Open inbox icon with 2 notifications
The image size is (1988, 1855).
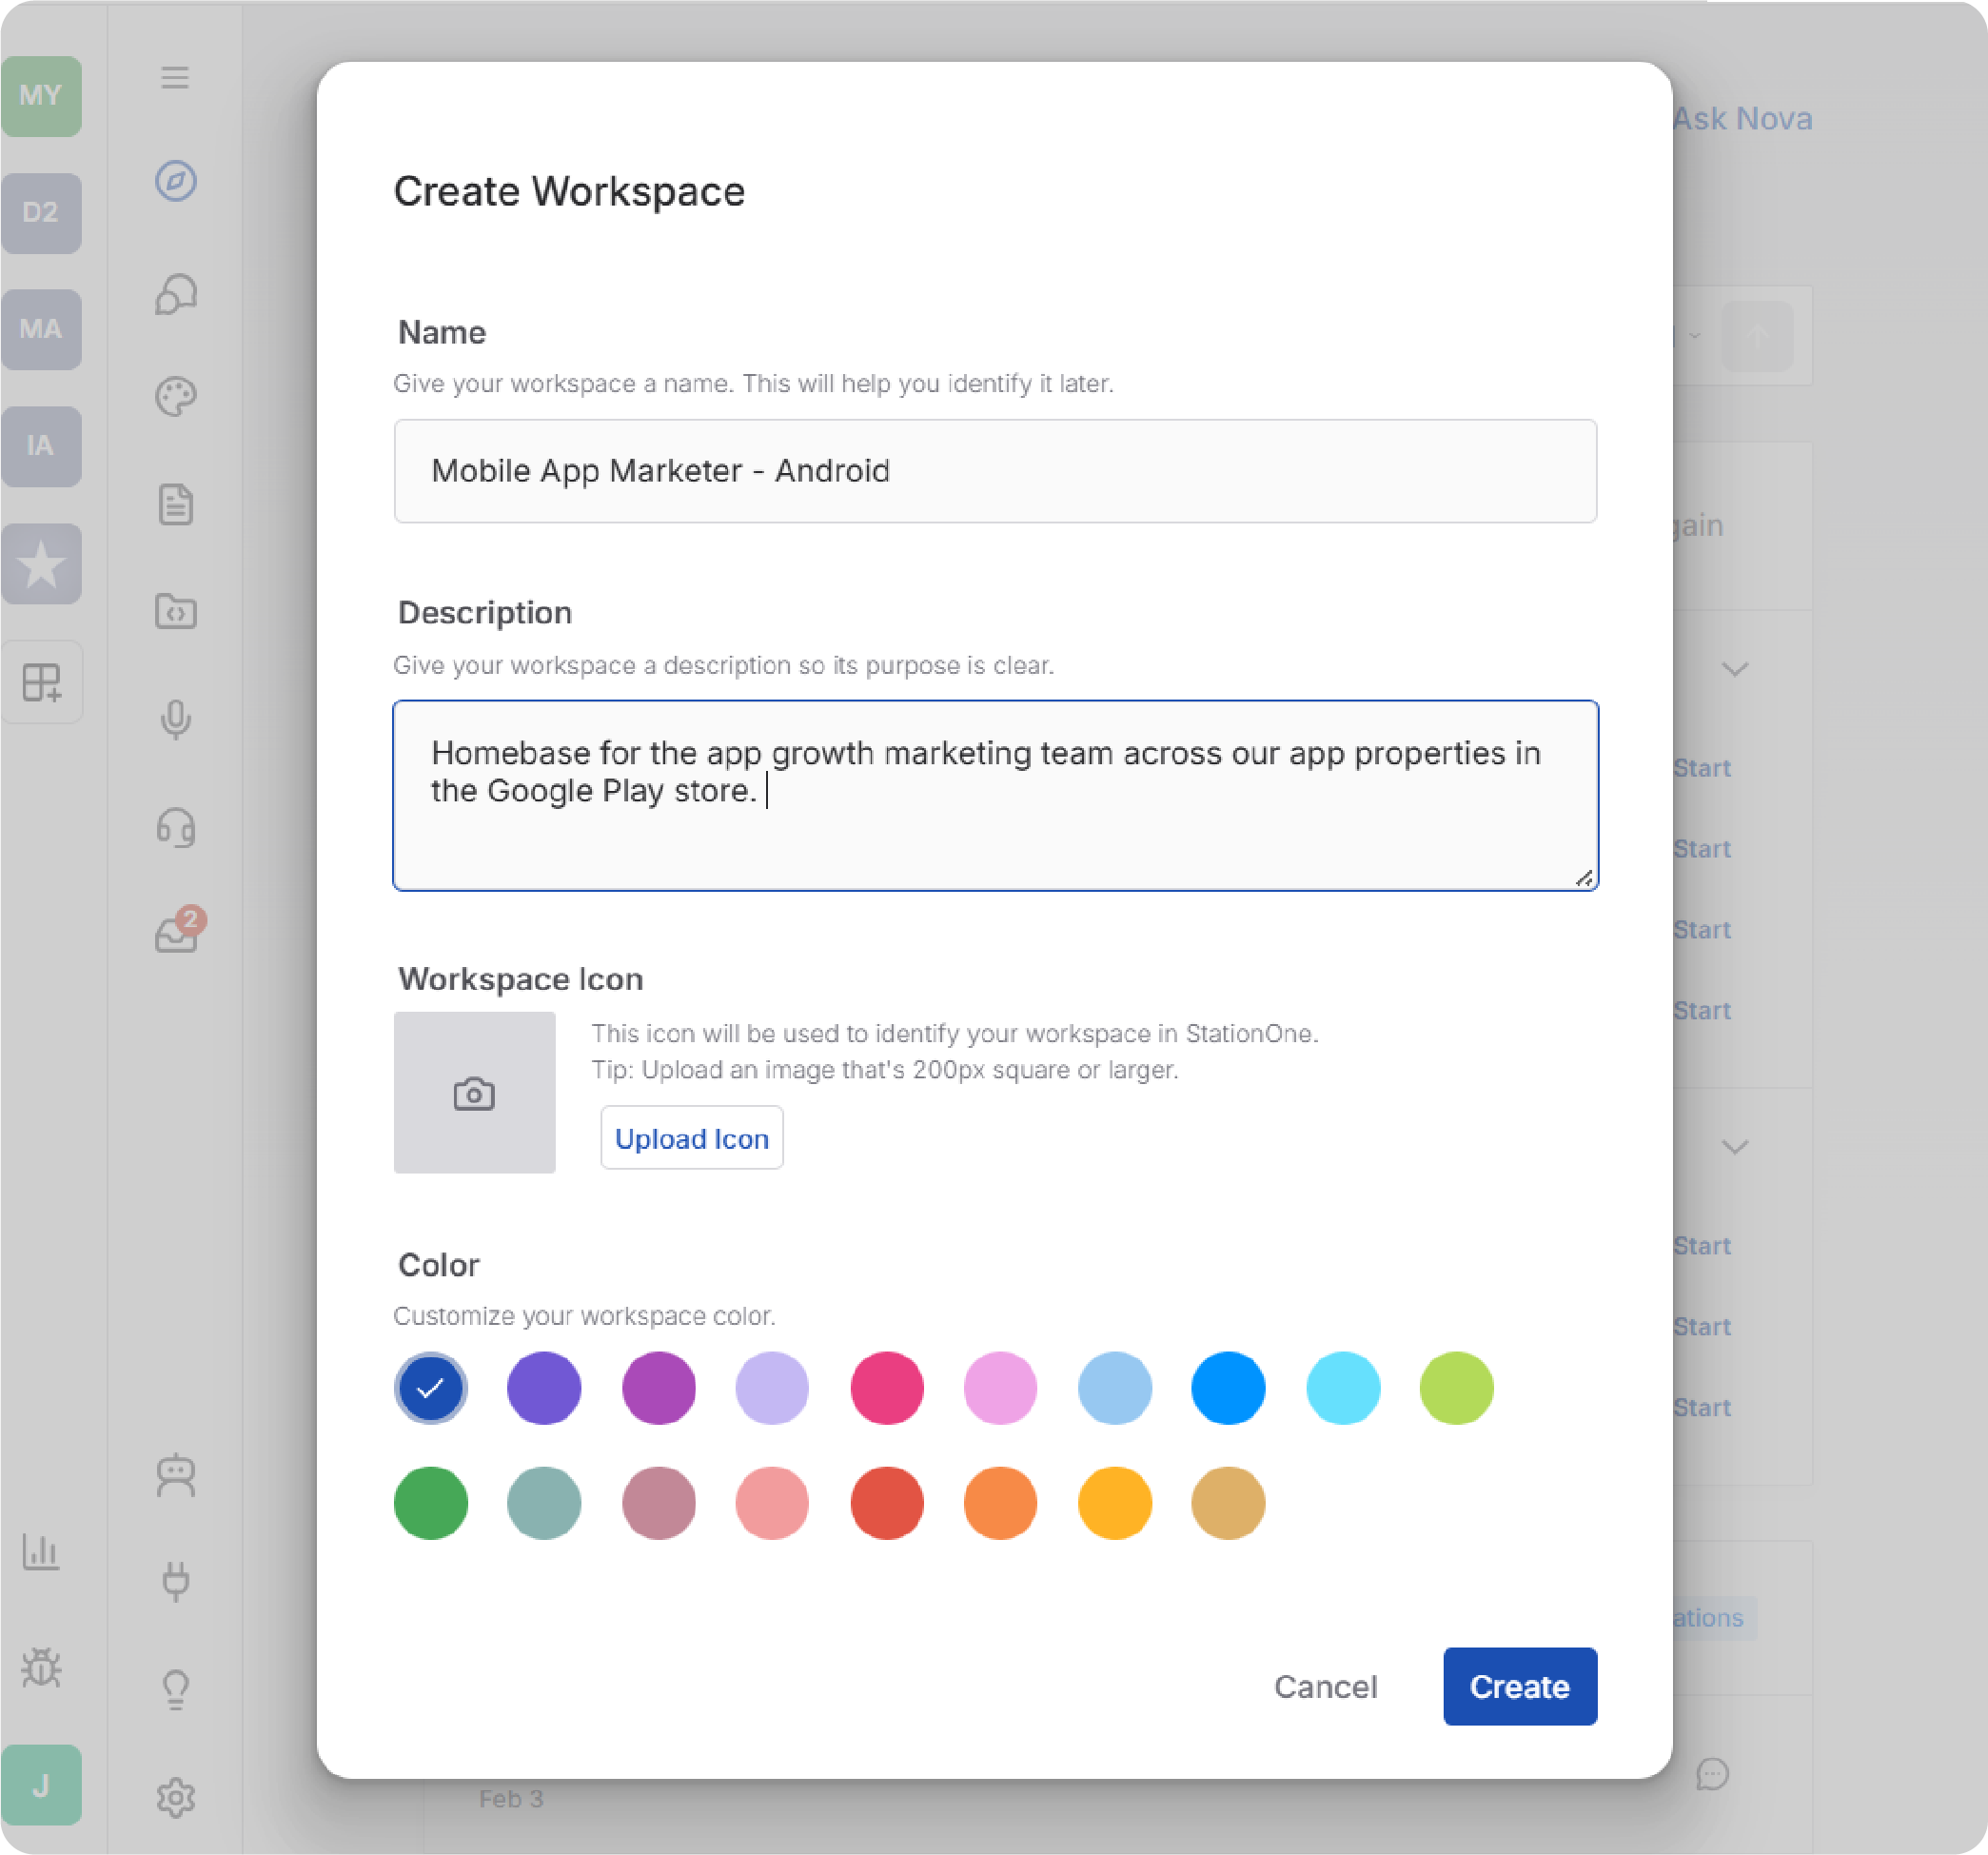177,933
